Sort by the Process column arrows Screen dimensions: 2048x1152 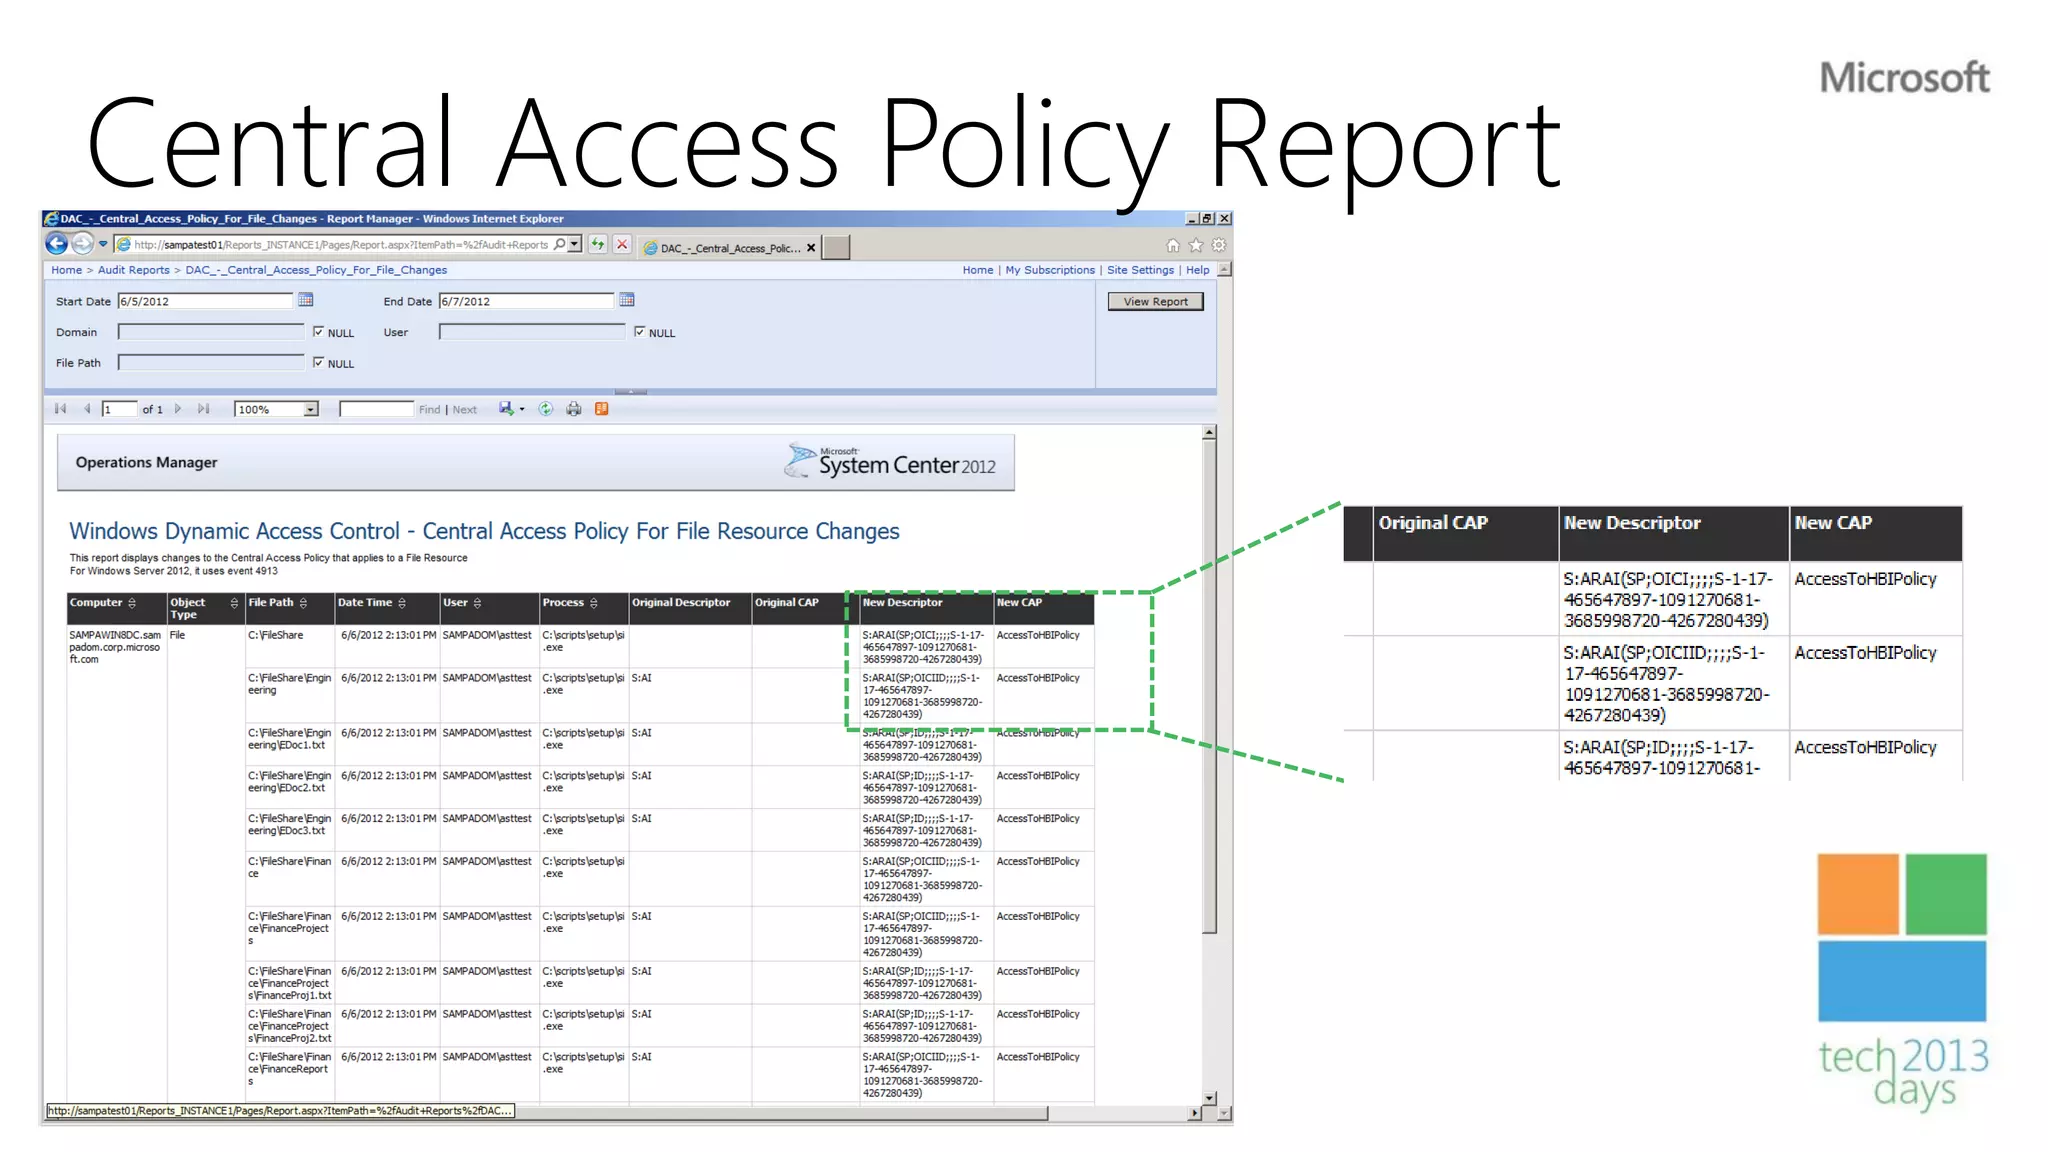[593, 603]
